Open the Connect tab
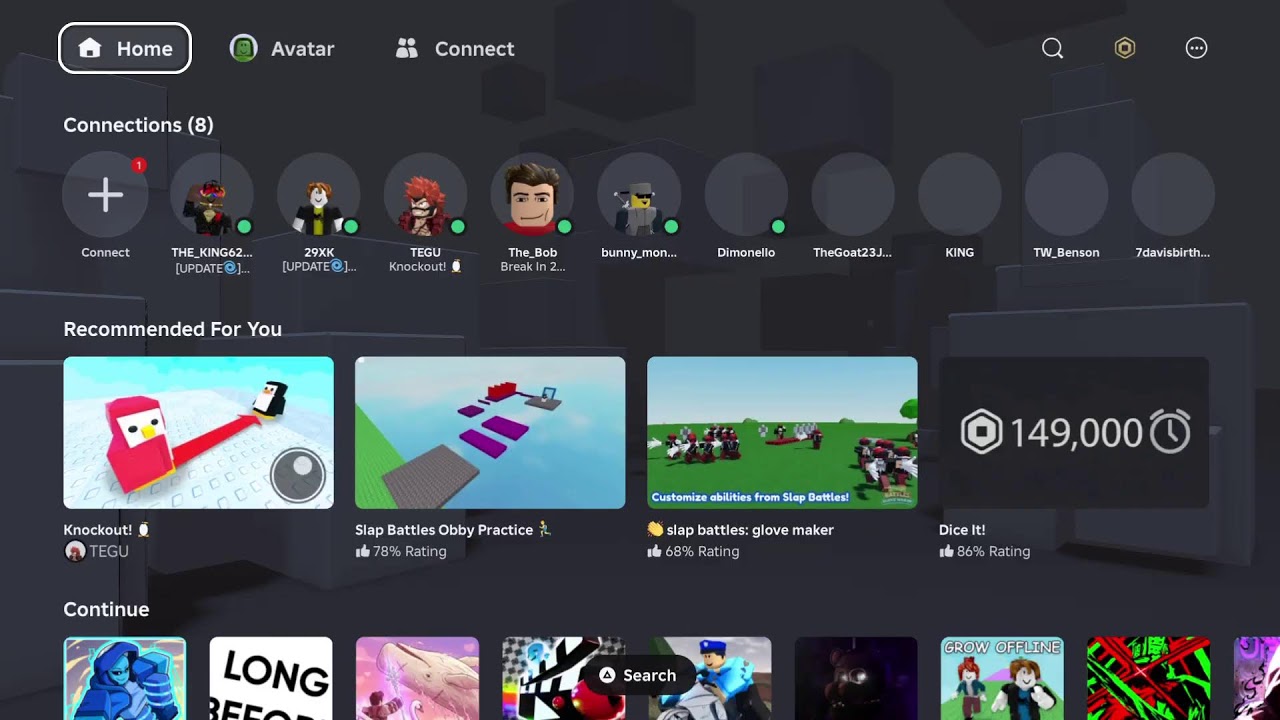The height and width of the screenshot is (720, 1280). tap(455, 48)
